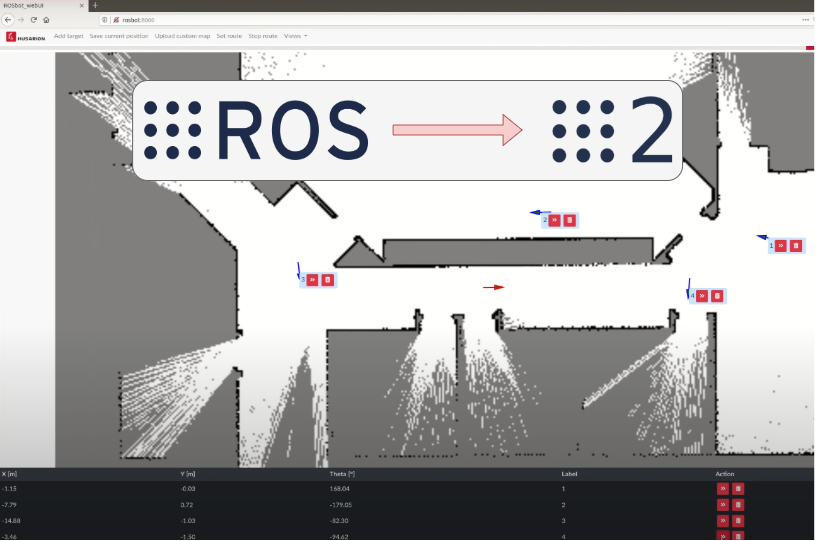Open the Views dropdown menu
816x541 pixels.
(295, 36)
